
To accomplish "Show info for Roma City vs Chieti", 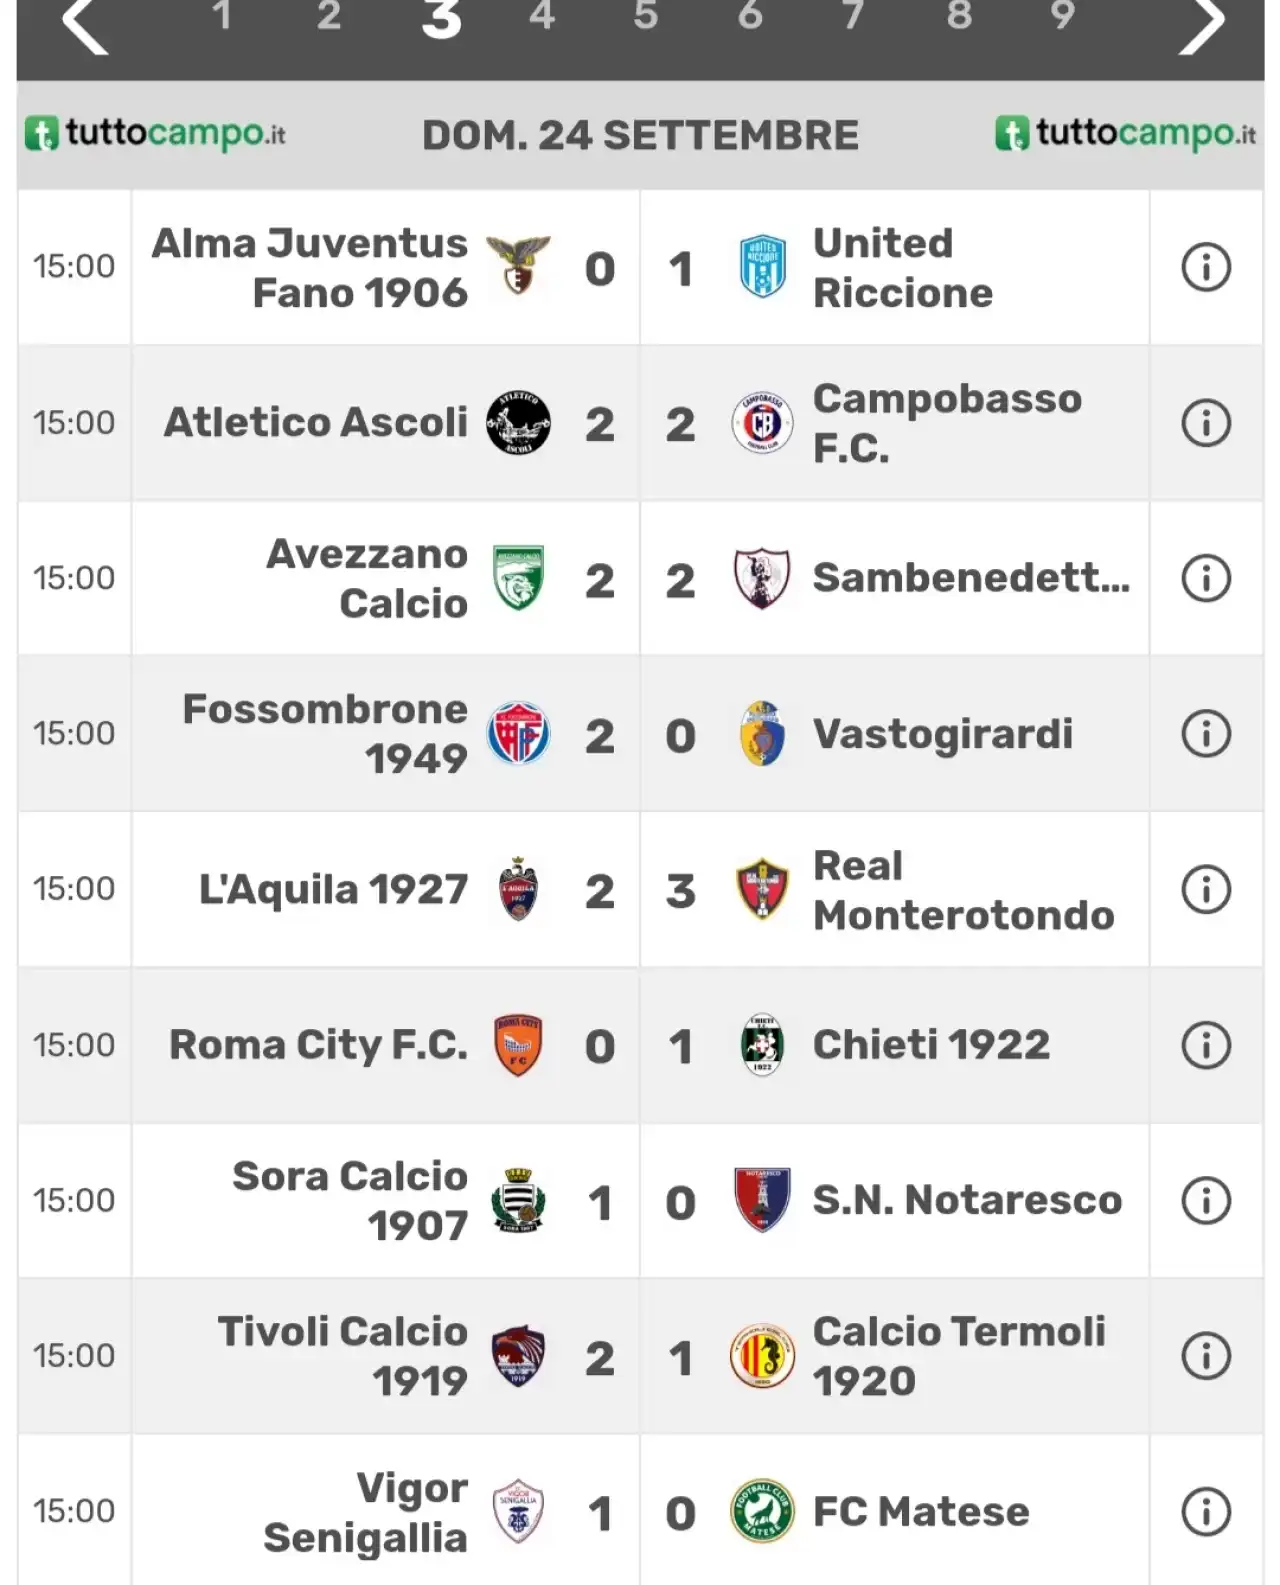I will click(x=1206, y=1045).
